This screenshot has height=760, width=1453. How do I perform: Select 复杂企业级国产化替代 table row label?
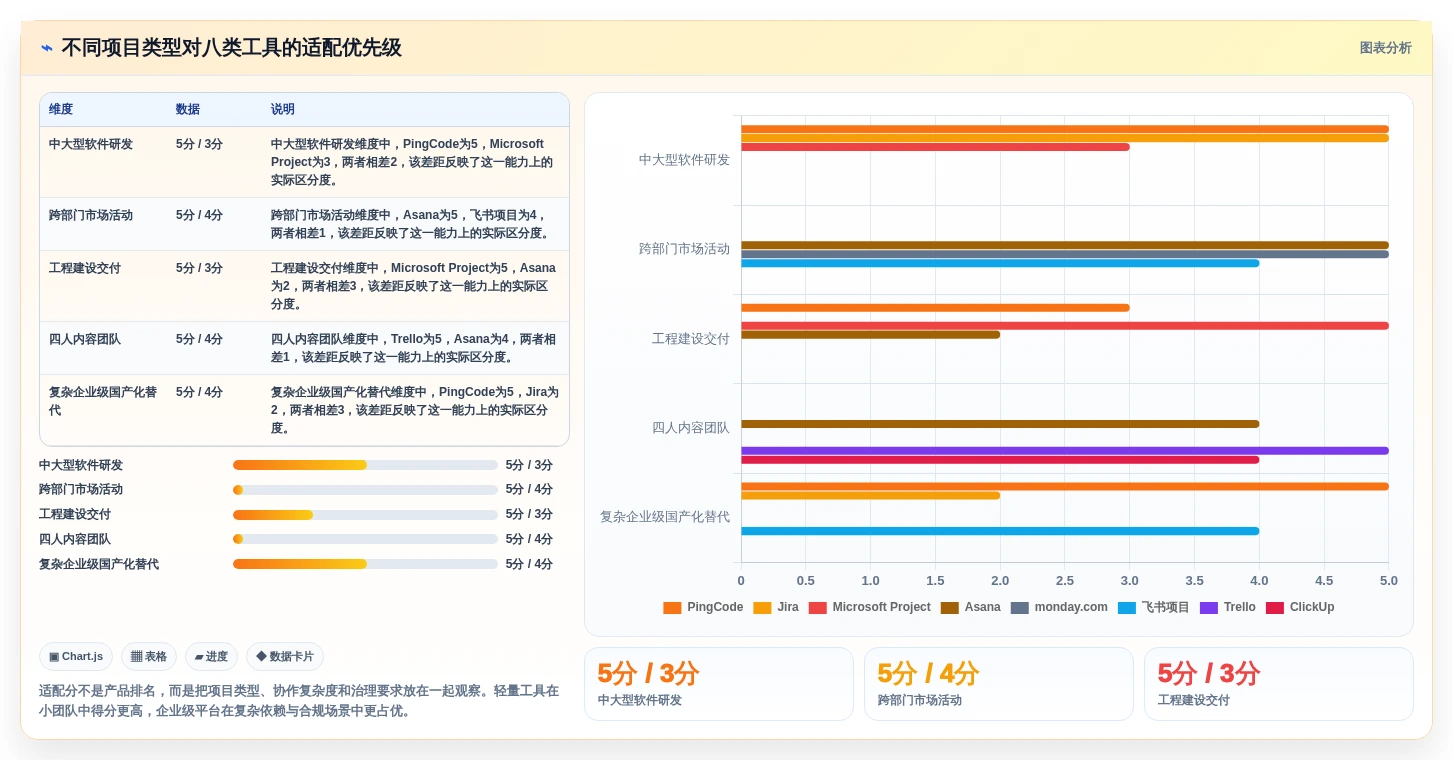pos(103,401)
